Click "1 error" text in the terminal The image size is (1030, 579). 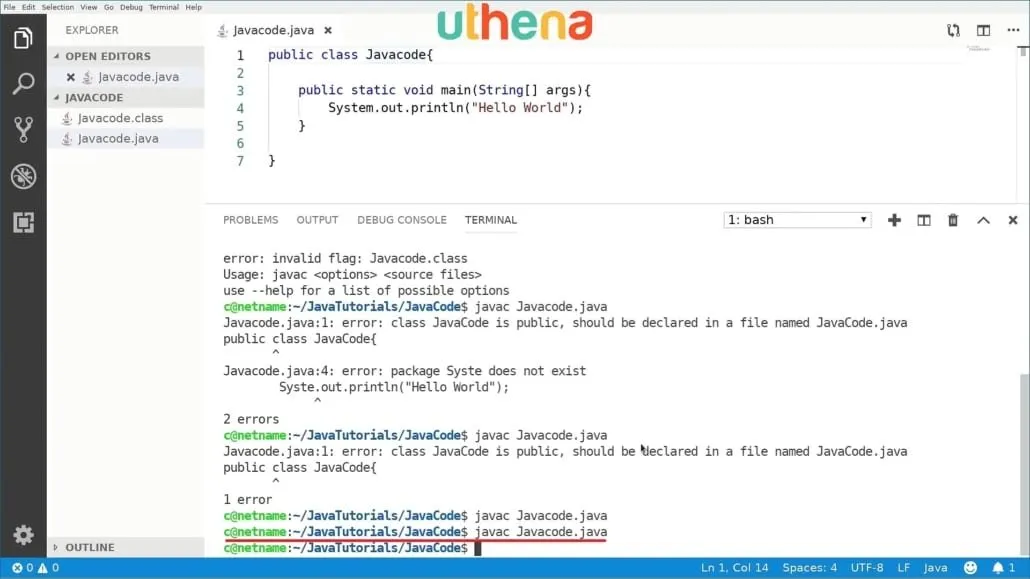pos(248,499)
